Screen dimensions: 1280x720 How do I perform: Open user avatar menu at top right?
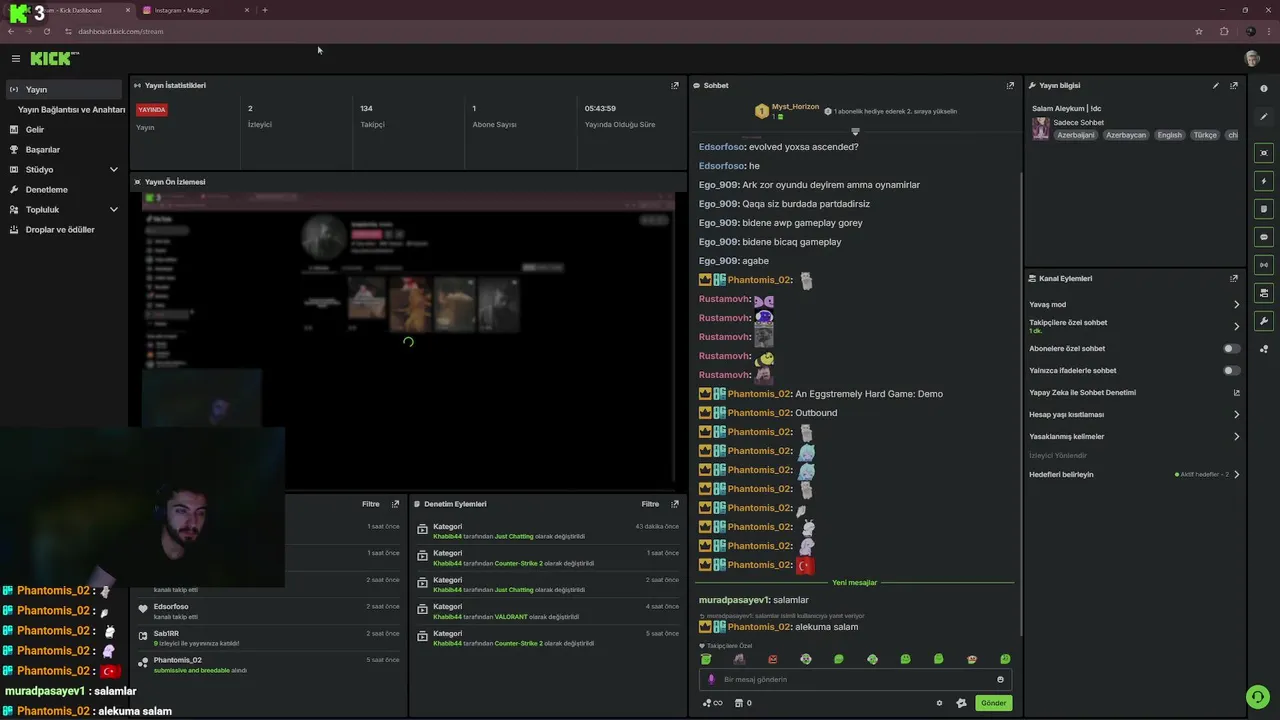[1252, 59]
